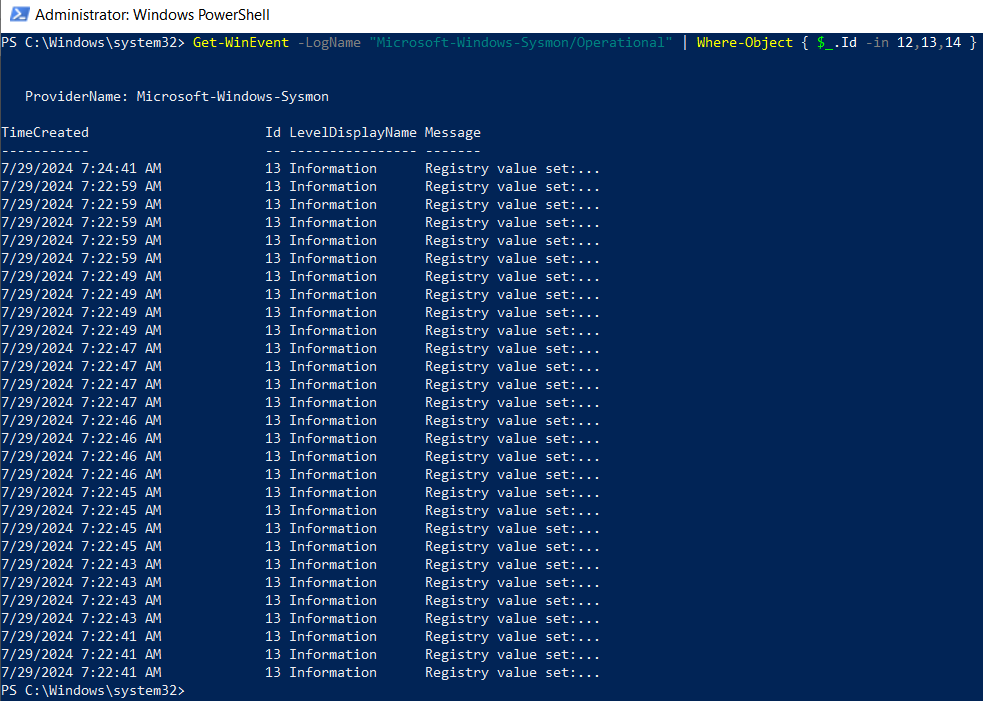The image size is (983, 701).
Task: Click the -LogName parameter in the command
Action: [x=329, y=43]
